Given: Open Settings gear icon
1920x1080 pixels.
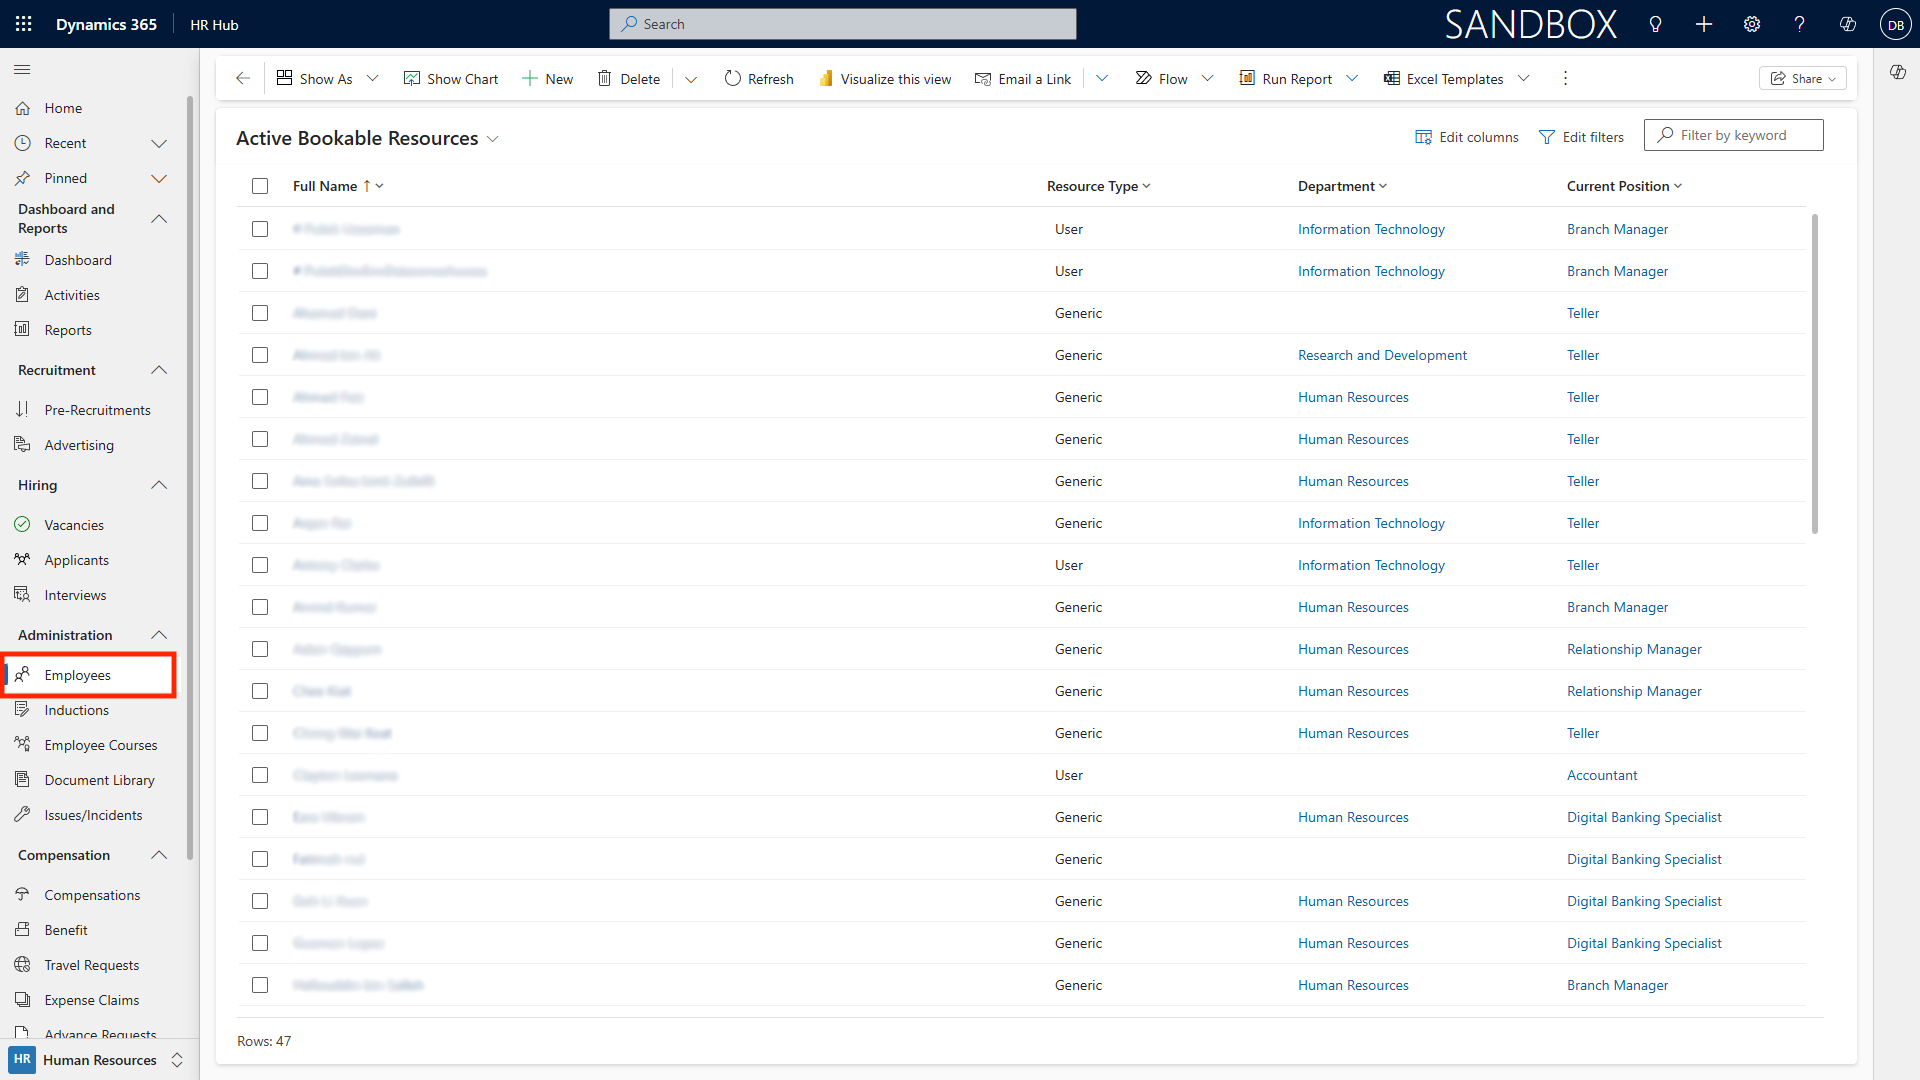Looking at the screenshot, I should 1751,24.
